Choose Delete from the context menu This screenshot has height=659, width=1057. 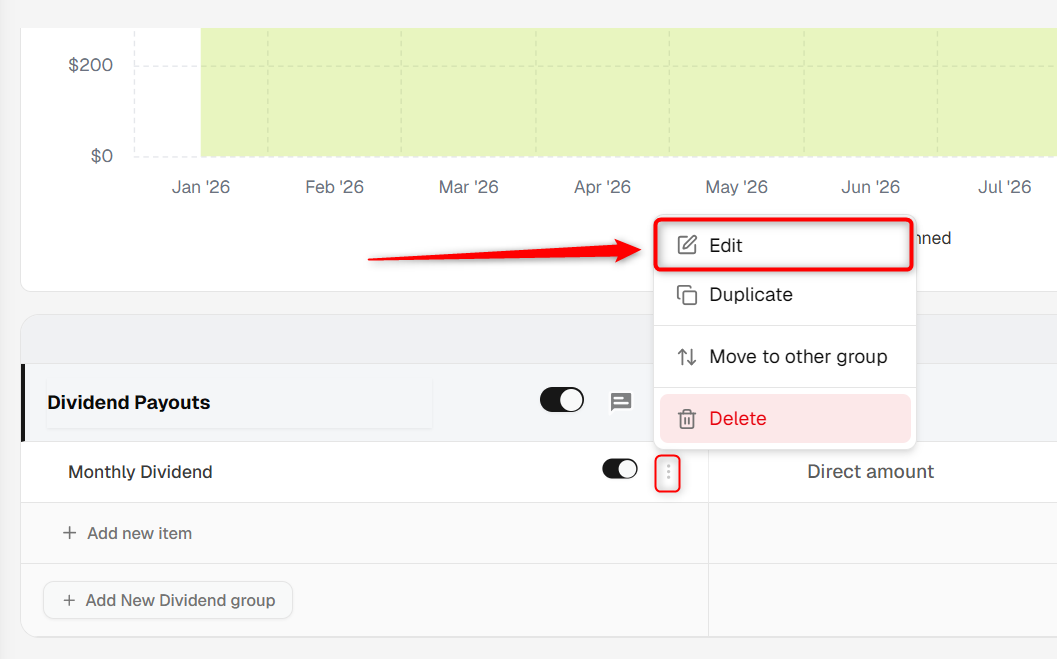pos(785,418)
